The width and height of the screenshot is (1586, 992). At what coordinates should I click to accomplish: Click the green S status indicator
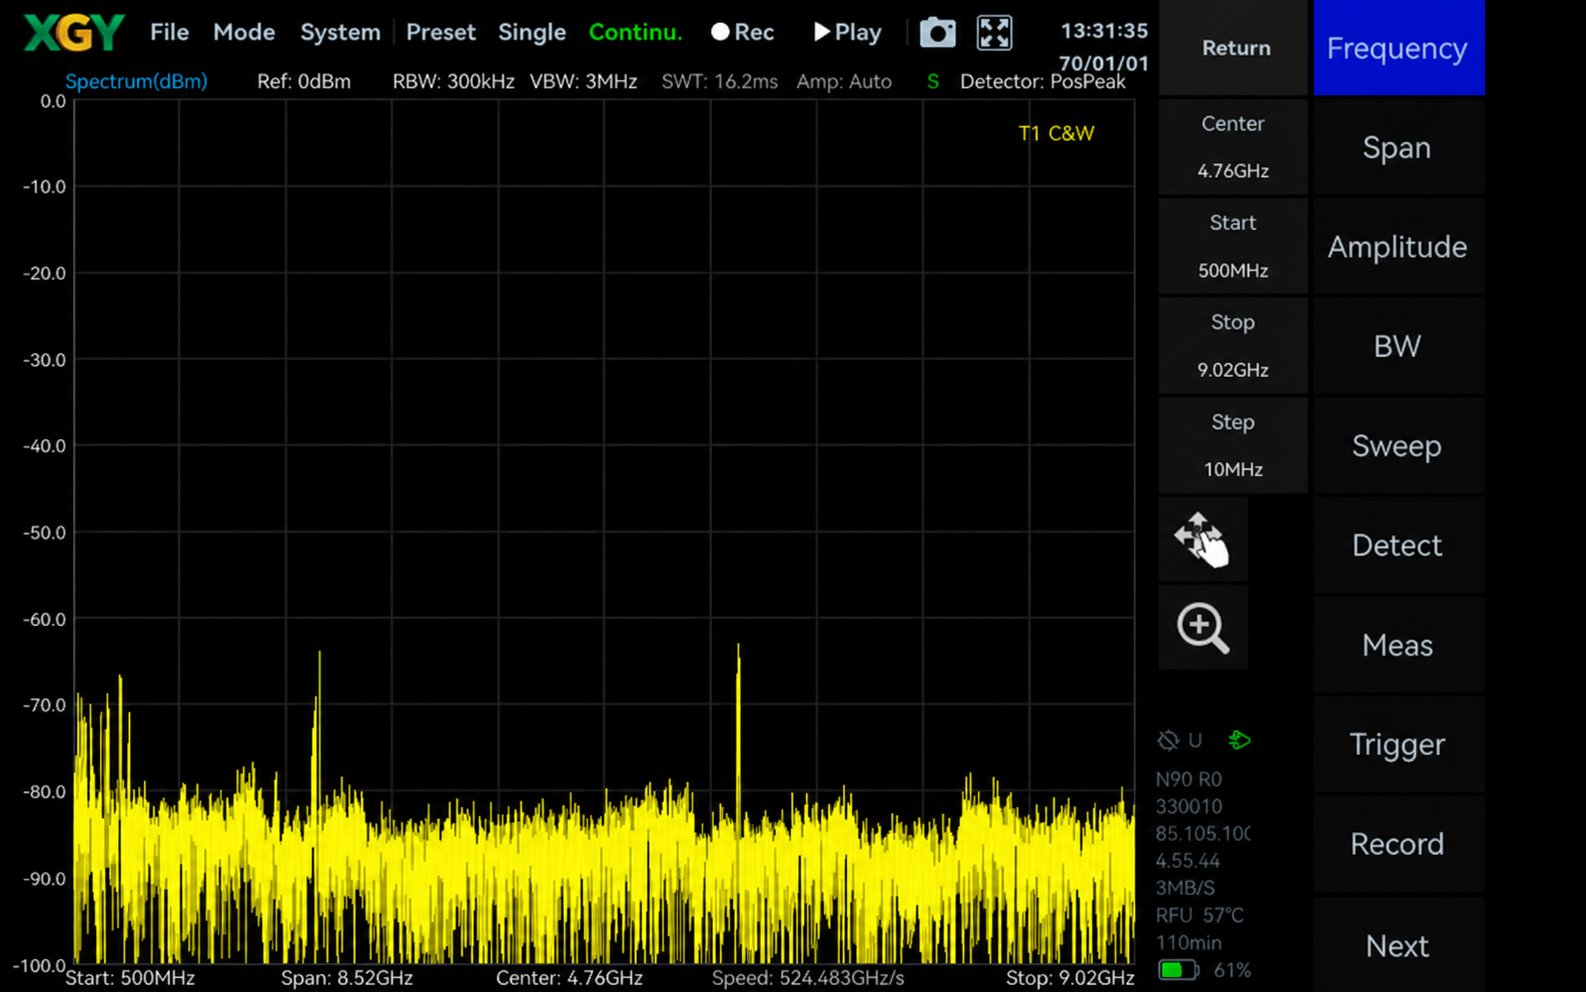[932, 82]
